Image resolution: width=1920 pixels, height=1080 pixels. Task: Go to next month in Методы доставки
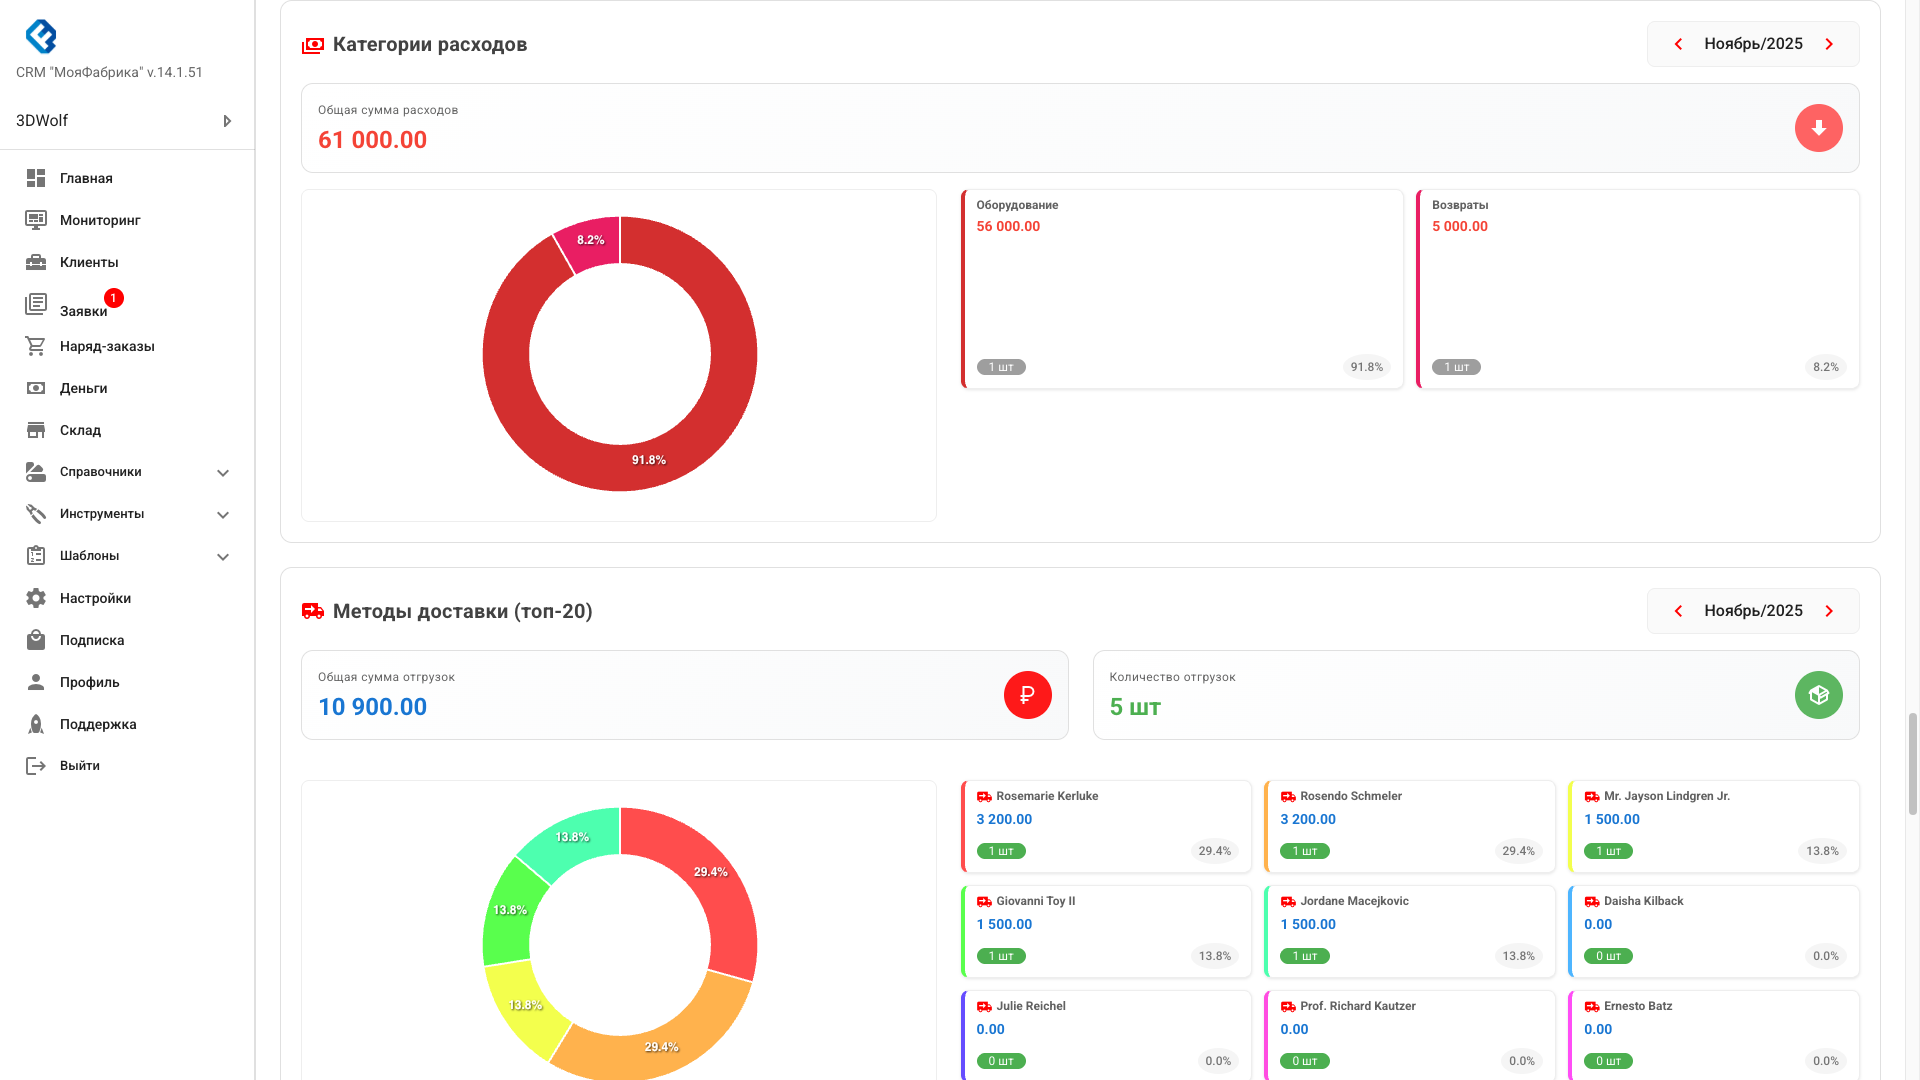pos(1829,611)
